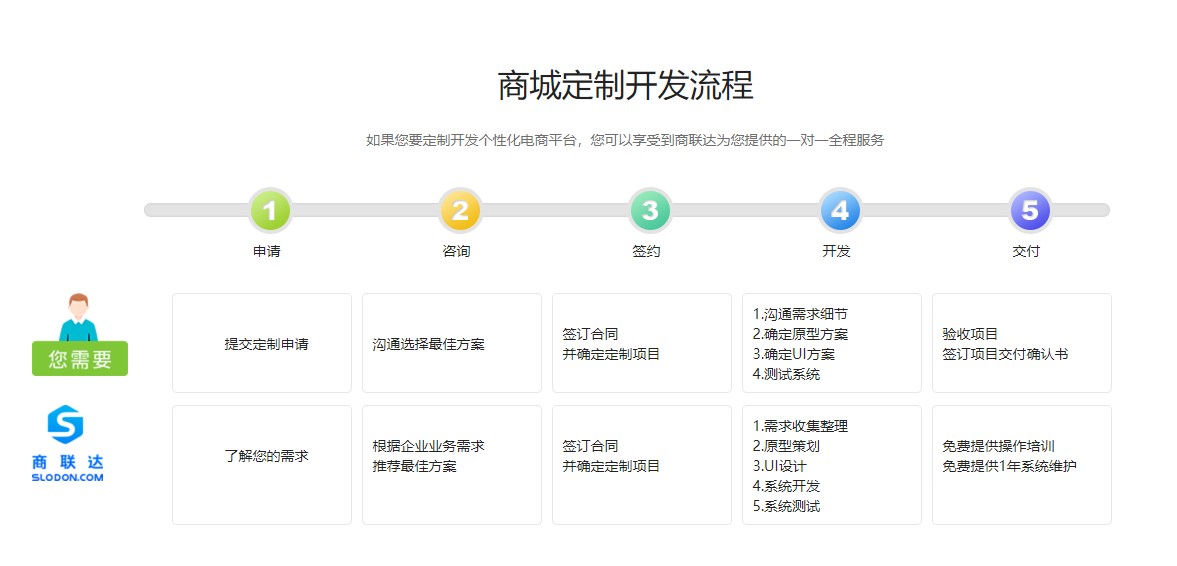Screen dimensions: 1177x566
Task: Click the 沟通选择最佳方案 card
Action: (x=452, y=343)
